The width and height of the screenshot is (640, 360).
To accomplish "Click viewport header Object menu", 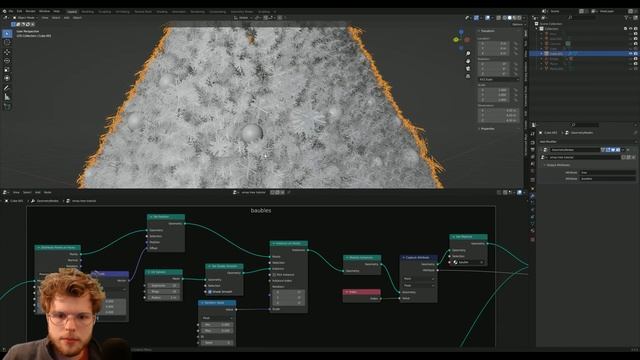I will 77,18.
